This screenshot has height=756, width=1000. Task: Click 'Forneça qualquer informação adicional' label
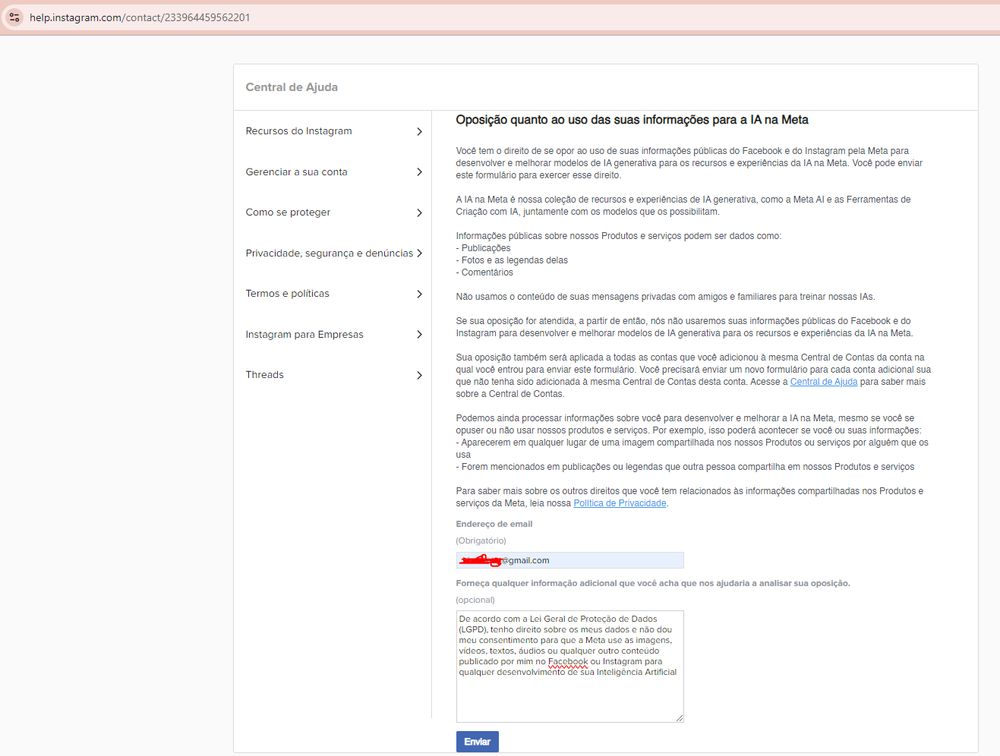(652, 583)
